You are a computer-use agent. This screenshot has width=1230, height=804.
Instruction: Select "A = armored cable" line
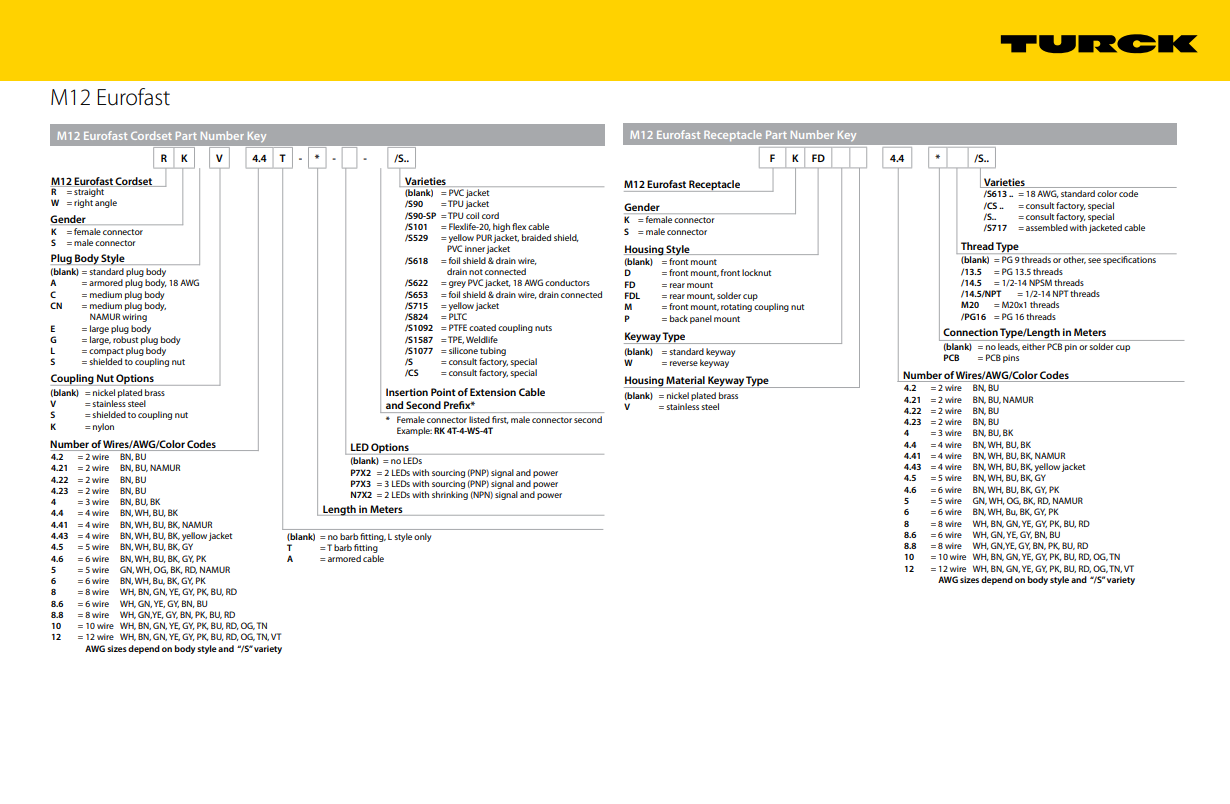(x=336, y=559)
